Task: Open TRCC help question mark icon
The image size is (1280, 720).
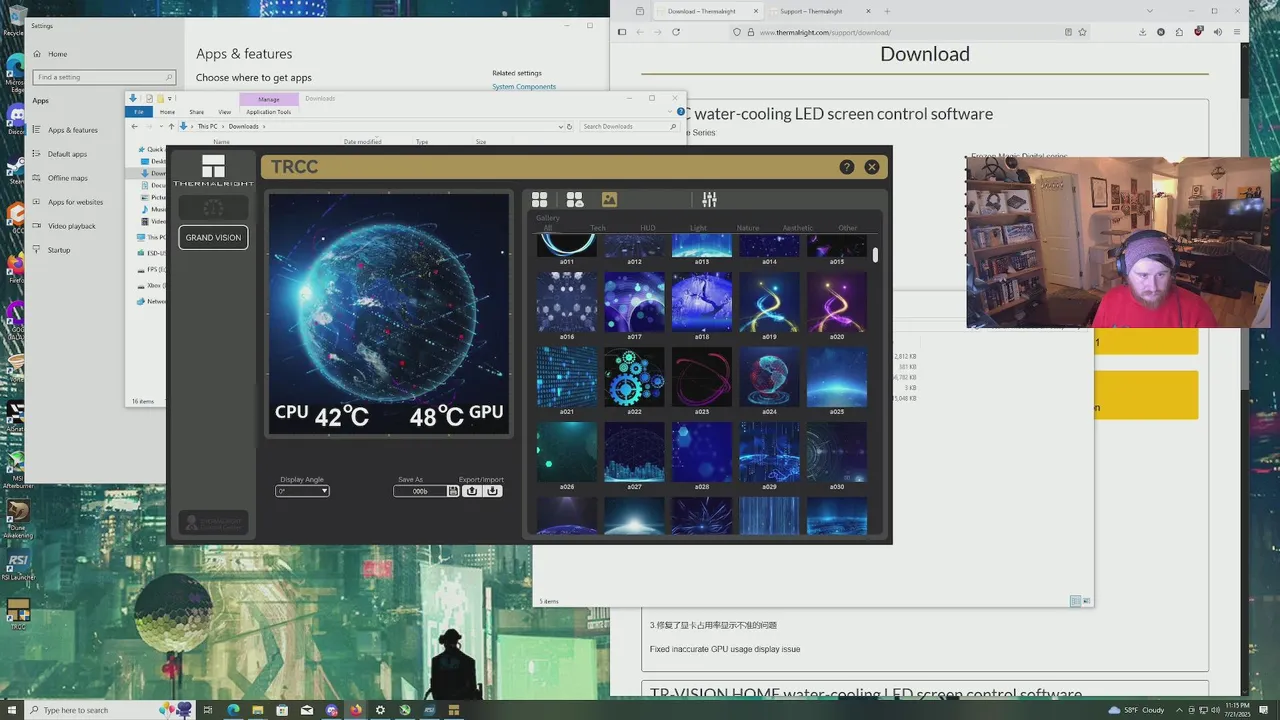Action: click(x=847, y=167)
